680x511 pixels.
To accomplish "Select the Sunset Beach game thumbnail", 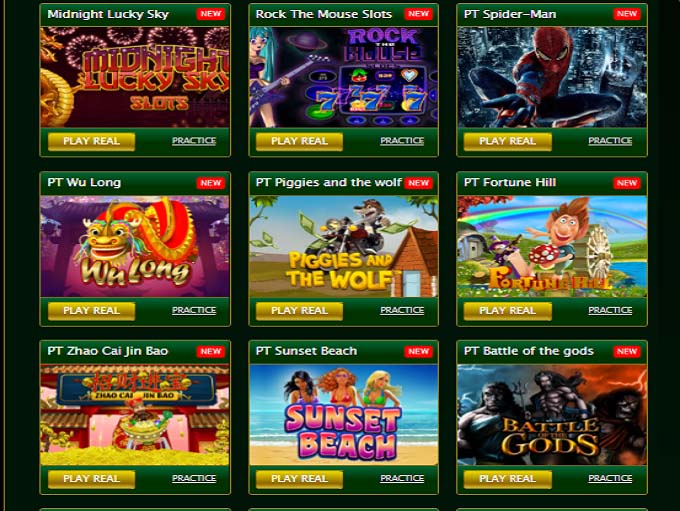I will click(x=343, y=415).
